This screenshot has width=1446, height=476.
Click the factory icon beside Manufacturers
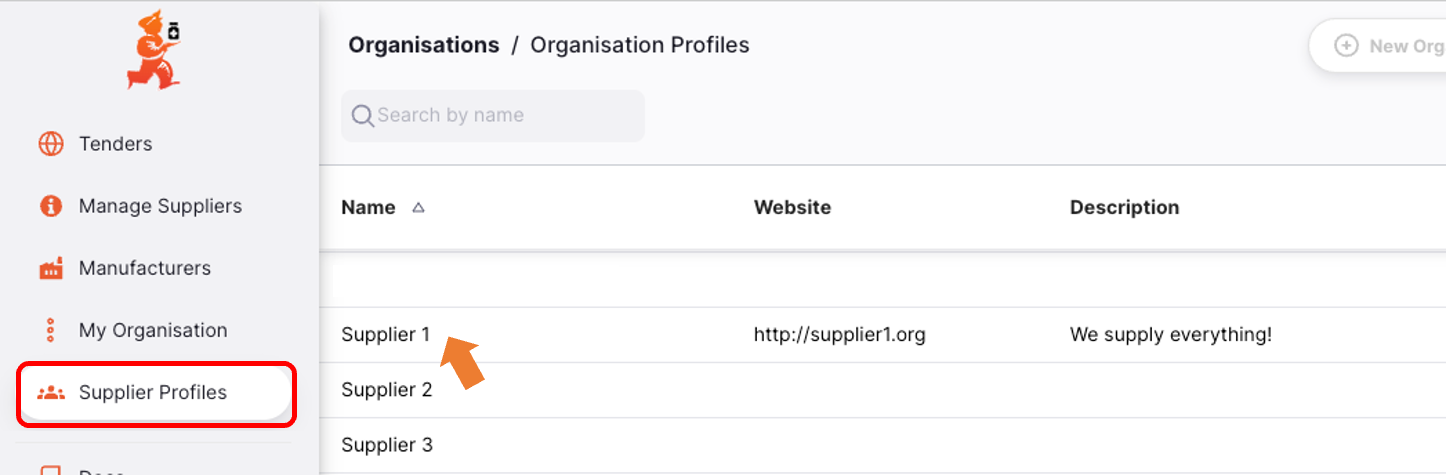(51, 268)
